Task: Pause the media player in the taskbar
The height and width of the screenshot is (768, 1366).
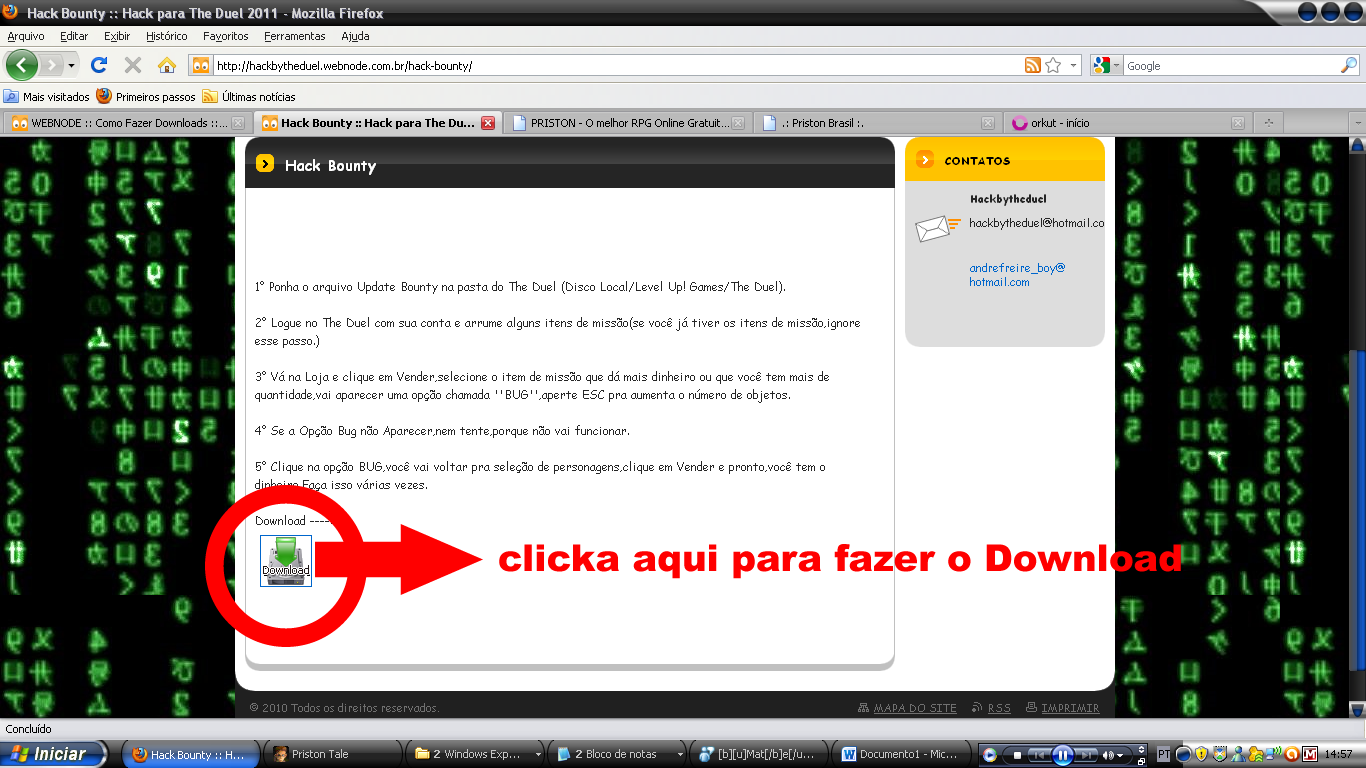Action: [x=1062, y=755]
